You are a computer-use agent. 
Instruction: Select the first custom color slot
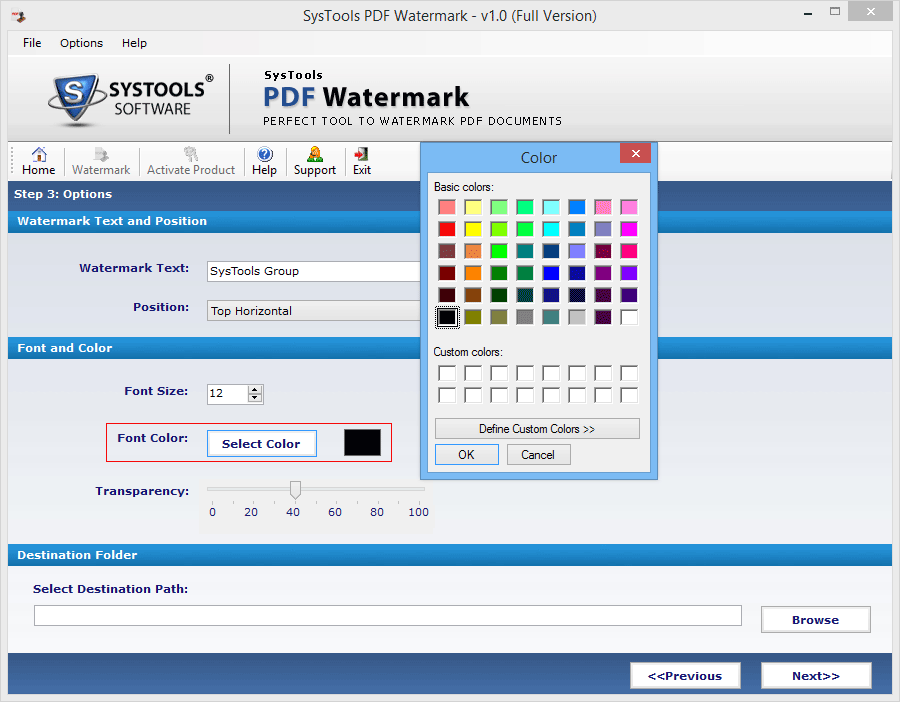447,373
